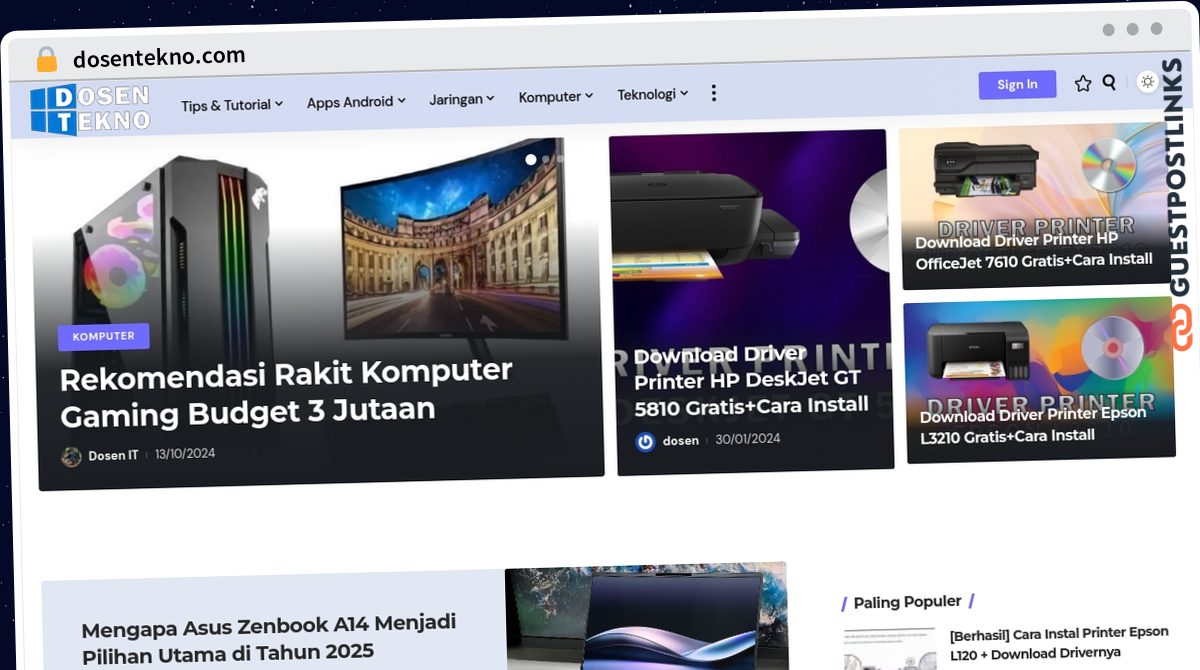
Task: Click the padlock icon beside the URL
Action: [47, 60]
